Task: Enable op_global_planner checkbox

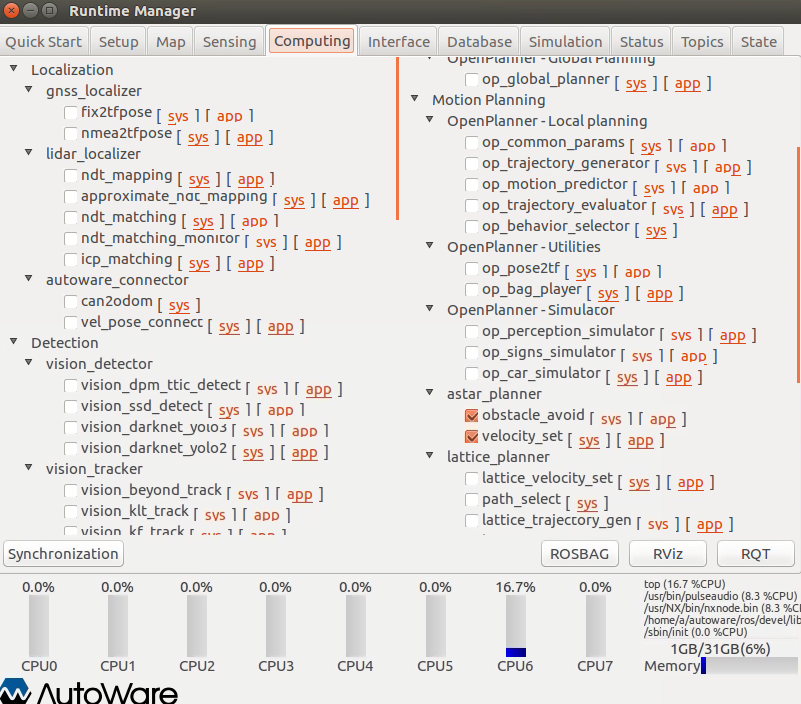Action: pyautogui.click(x=472, y=79)
